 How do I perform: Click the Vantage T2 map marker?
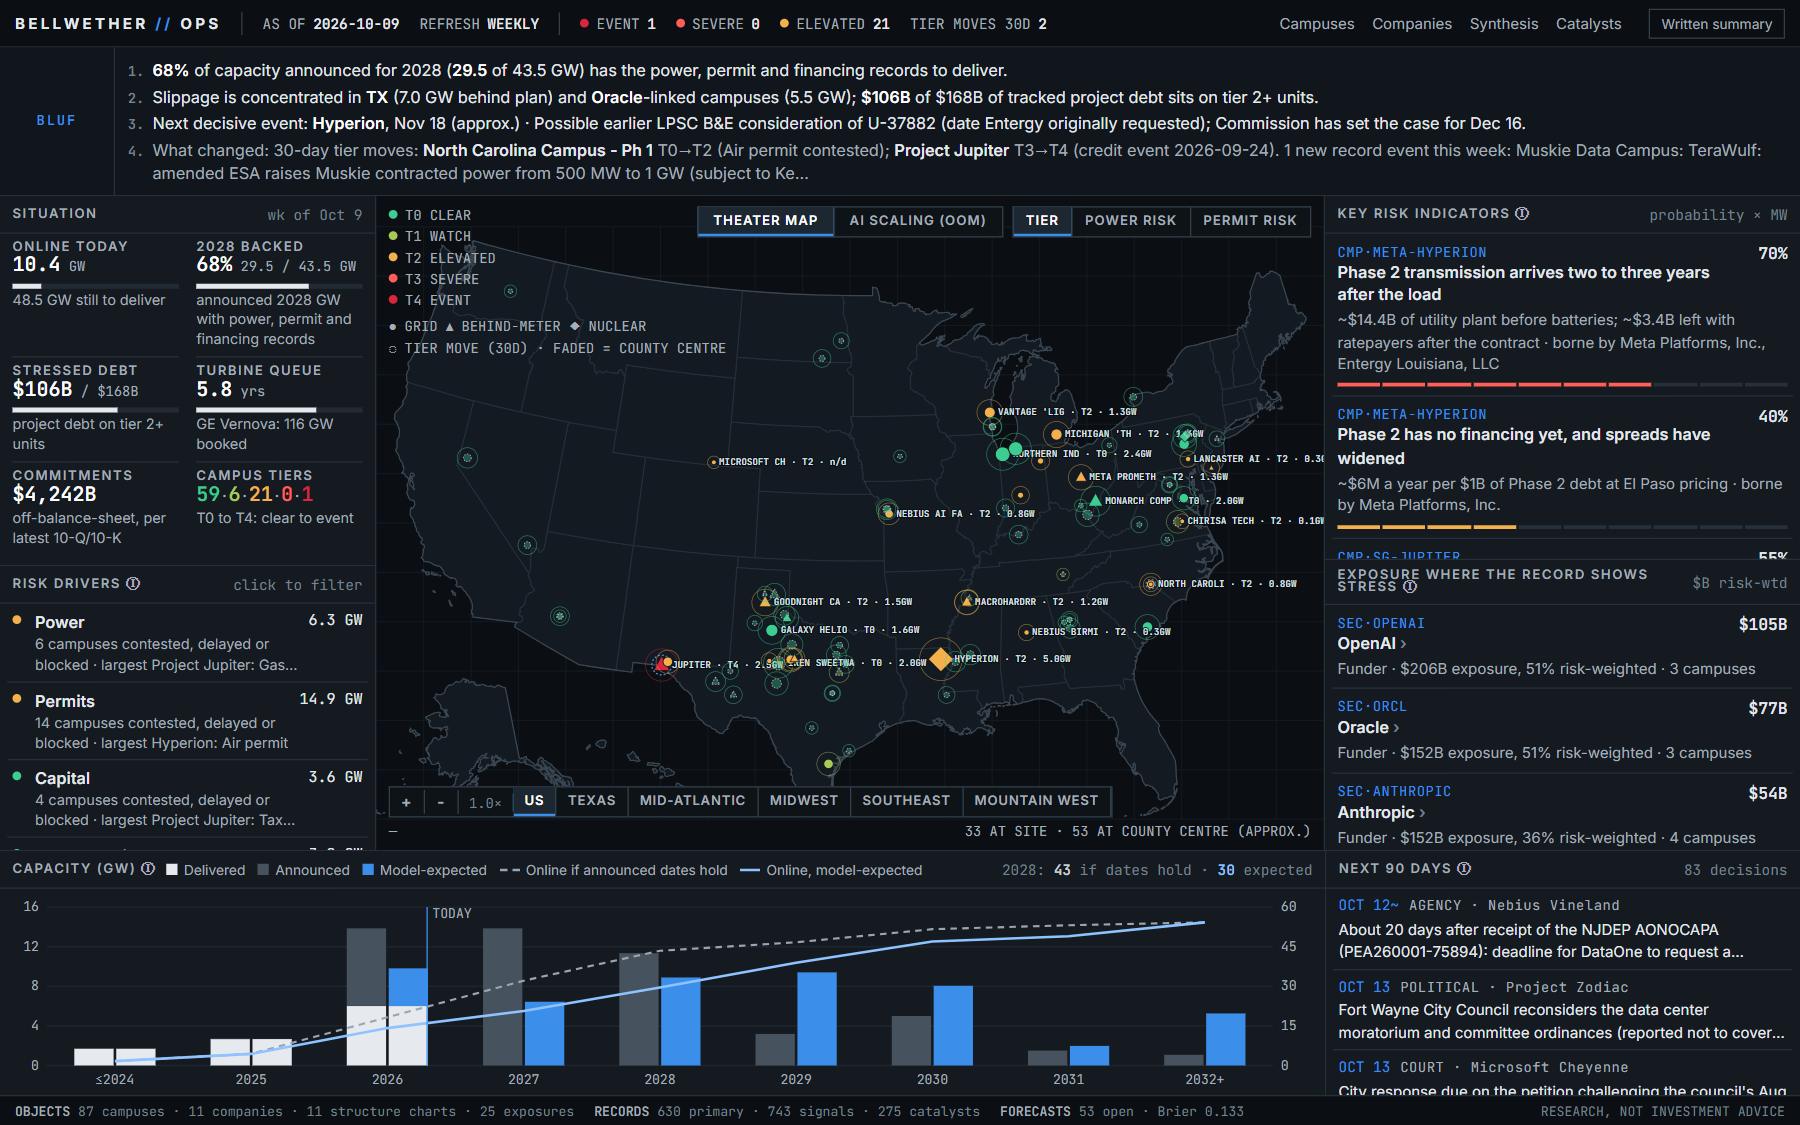tap(989, 412)
